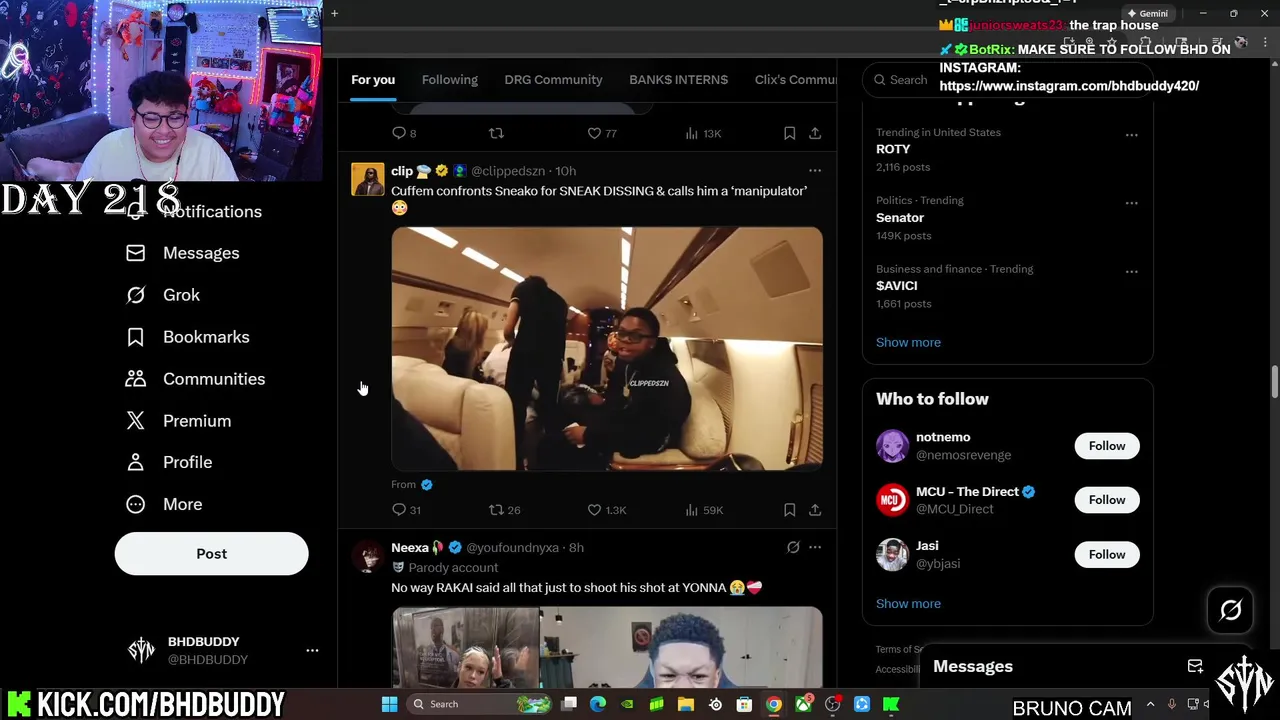Open Windows Start menu
Viewport: 1280px width, 720px height.
pos(389,704)
